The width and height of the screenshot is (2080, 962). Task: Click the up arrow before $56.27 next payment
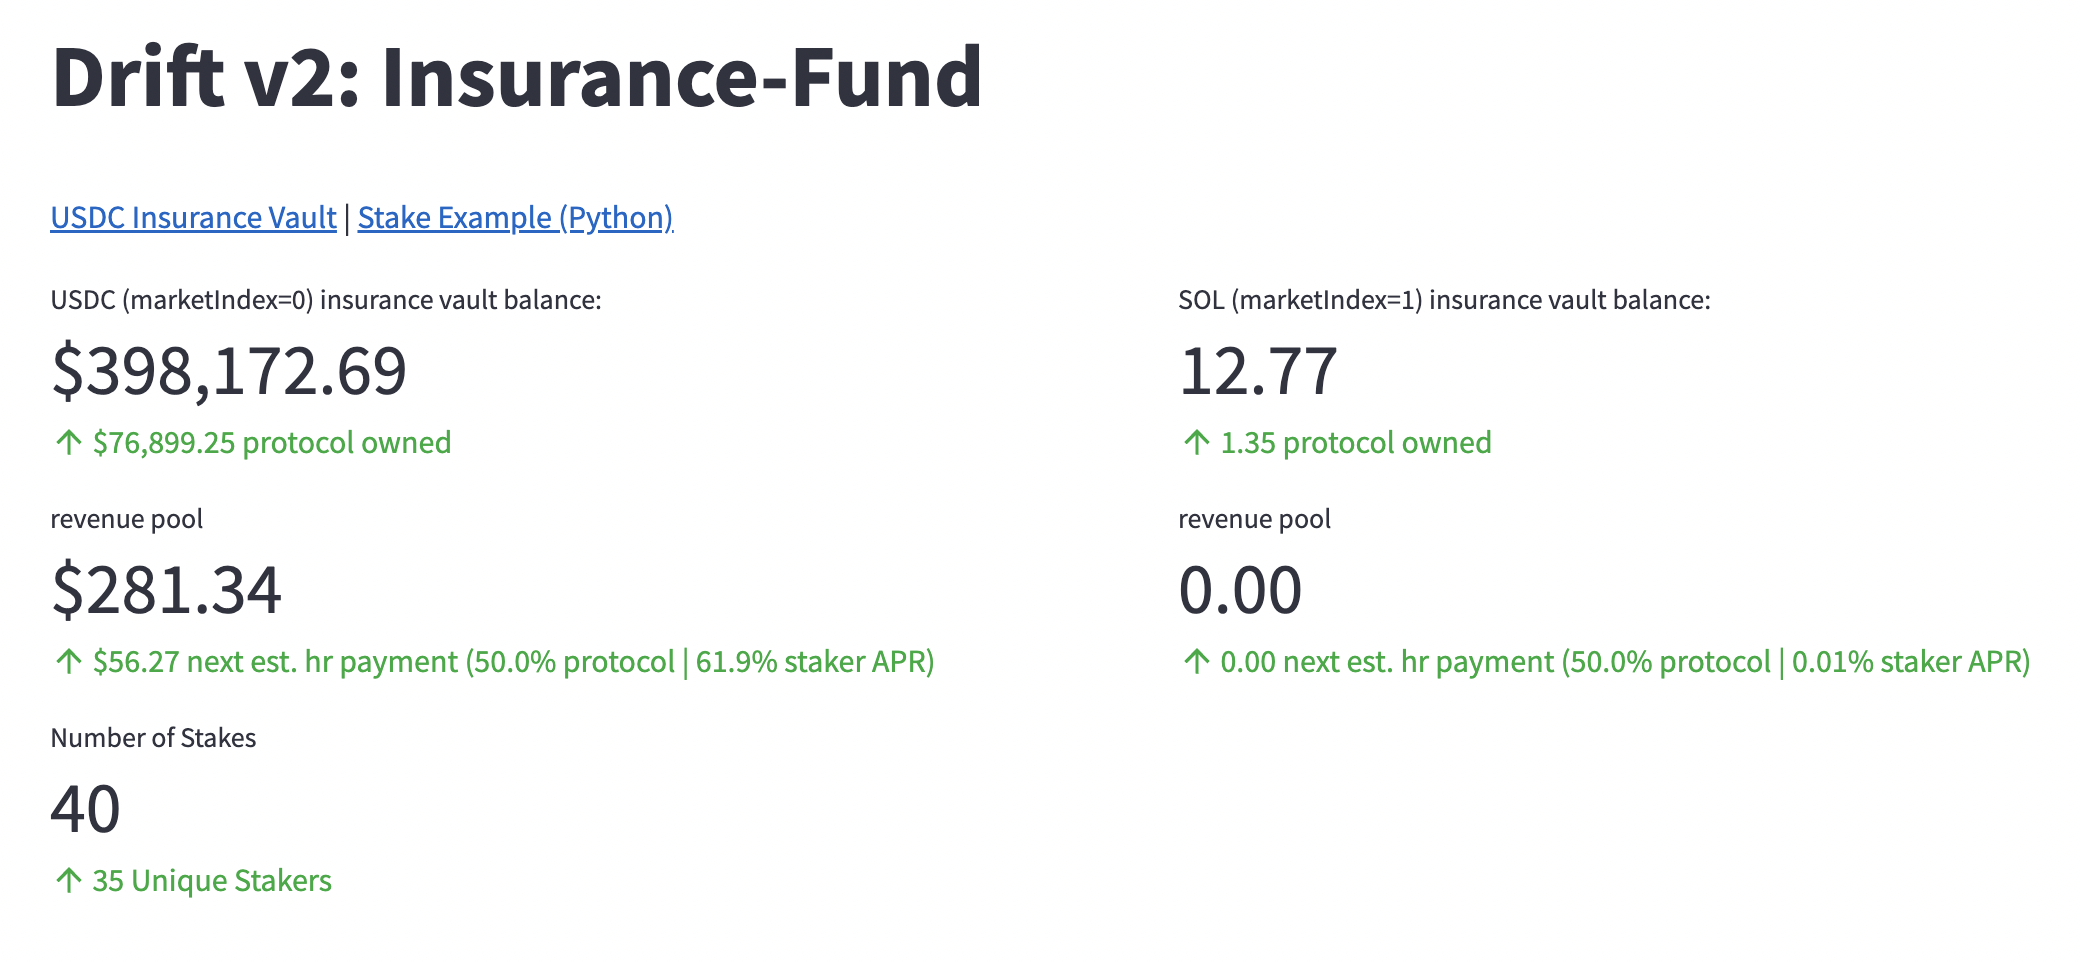68,662
